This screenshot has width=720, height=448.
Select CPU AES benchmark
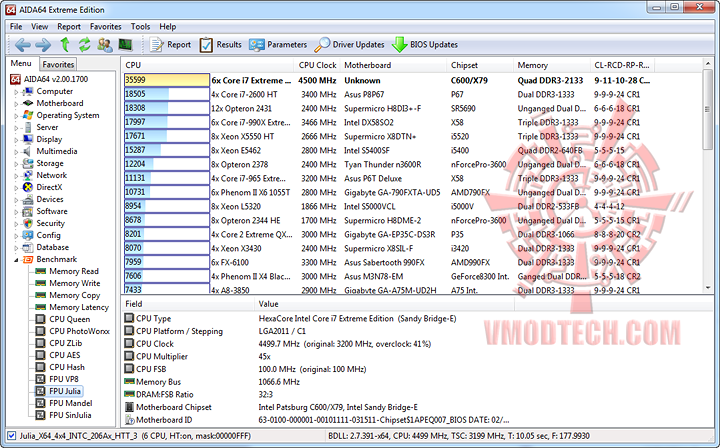(x=65, y=355)
